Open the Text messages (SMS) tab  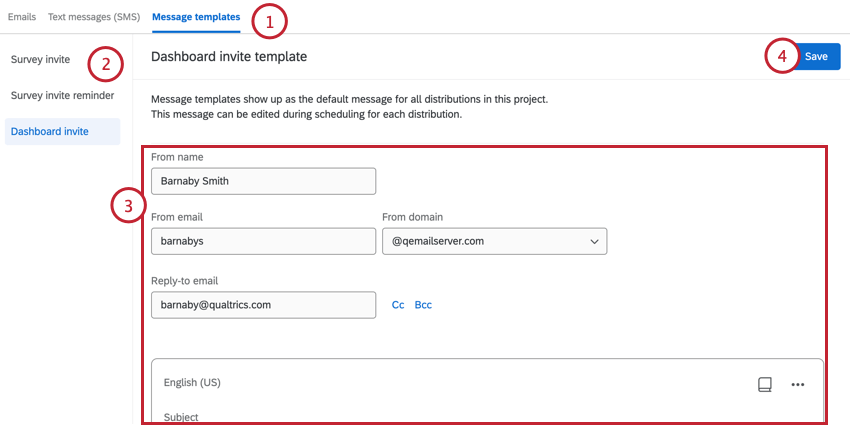tap(94, 18)
